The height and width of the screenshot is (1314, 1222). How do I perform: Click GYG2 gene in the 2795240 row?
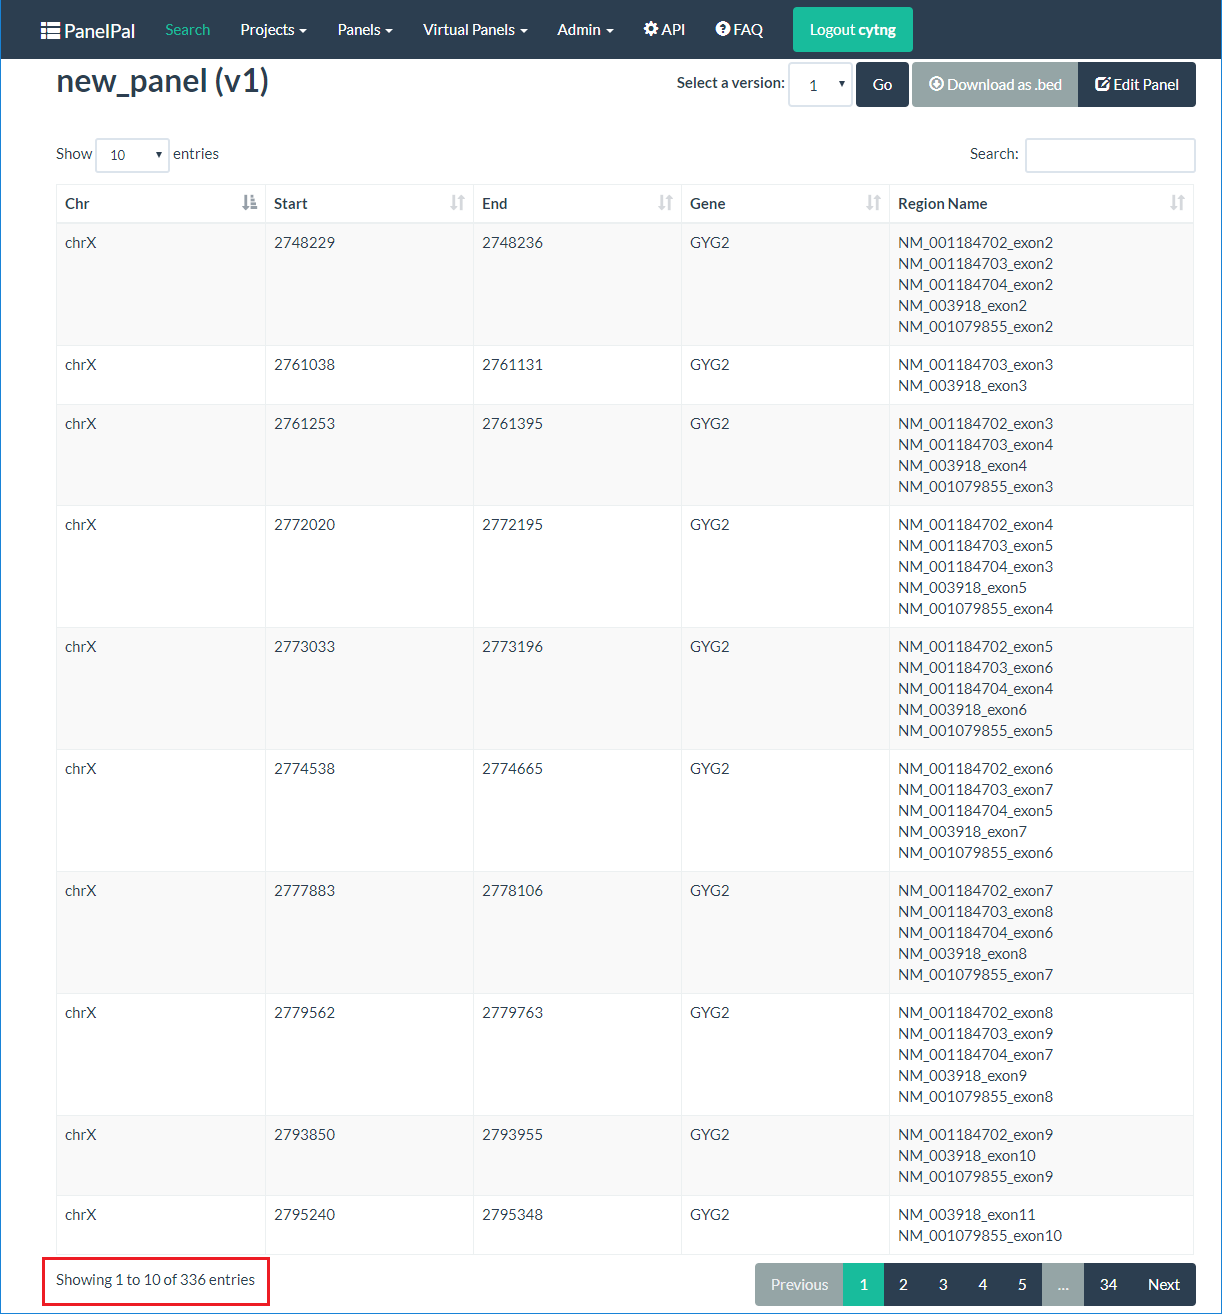coord(709,1215)
